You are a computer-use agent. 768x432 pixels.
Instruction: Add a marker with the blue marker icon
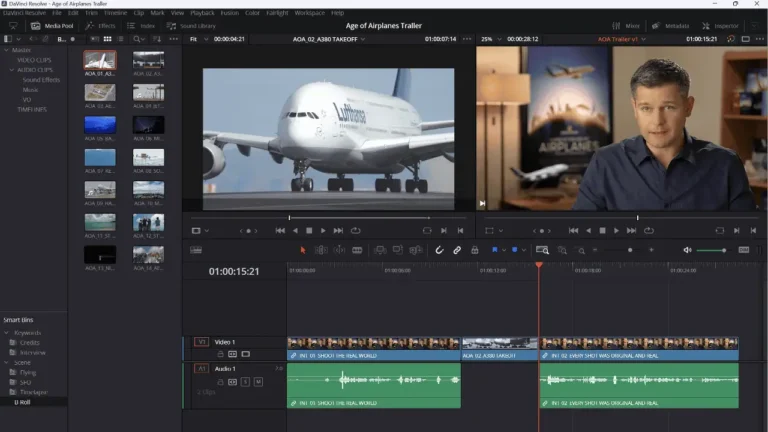tap(515, 250)
